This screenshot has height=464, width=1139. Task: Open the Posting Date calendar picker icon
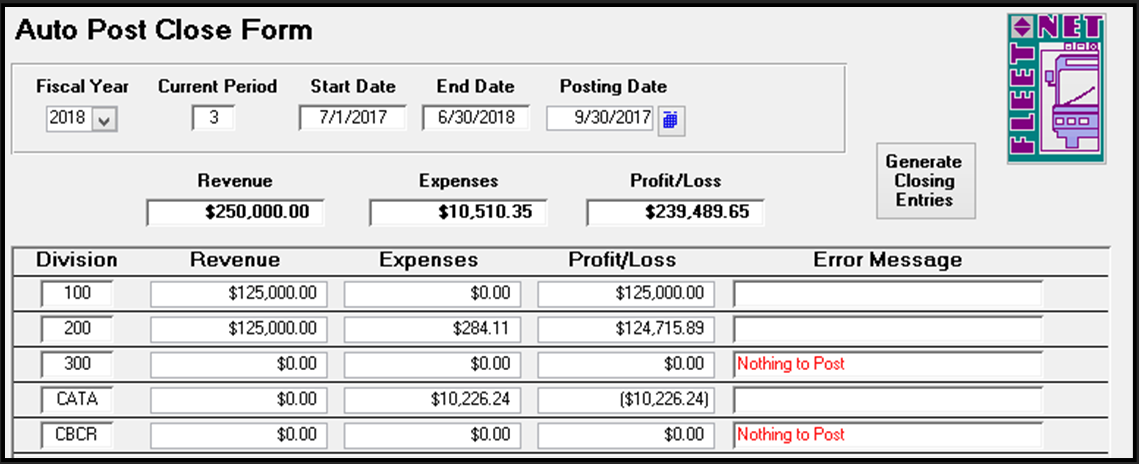[671, 120]
